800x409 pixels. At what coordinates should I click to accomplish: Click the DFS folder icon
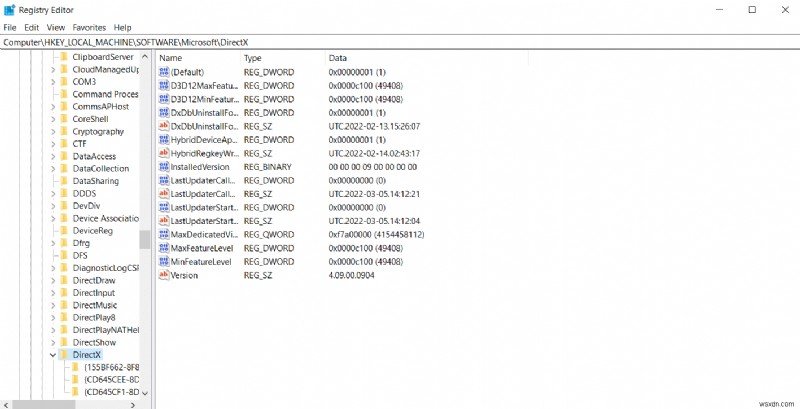[x=64, y=255]
